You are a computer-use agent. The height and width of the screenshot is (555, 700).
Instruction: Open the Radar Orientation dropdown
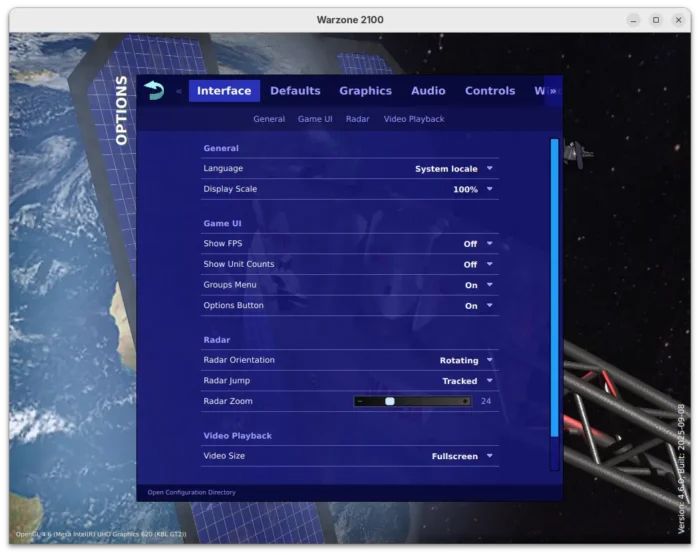pos(466,360)
